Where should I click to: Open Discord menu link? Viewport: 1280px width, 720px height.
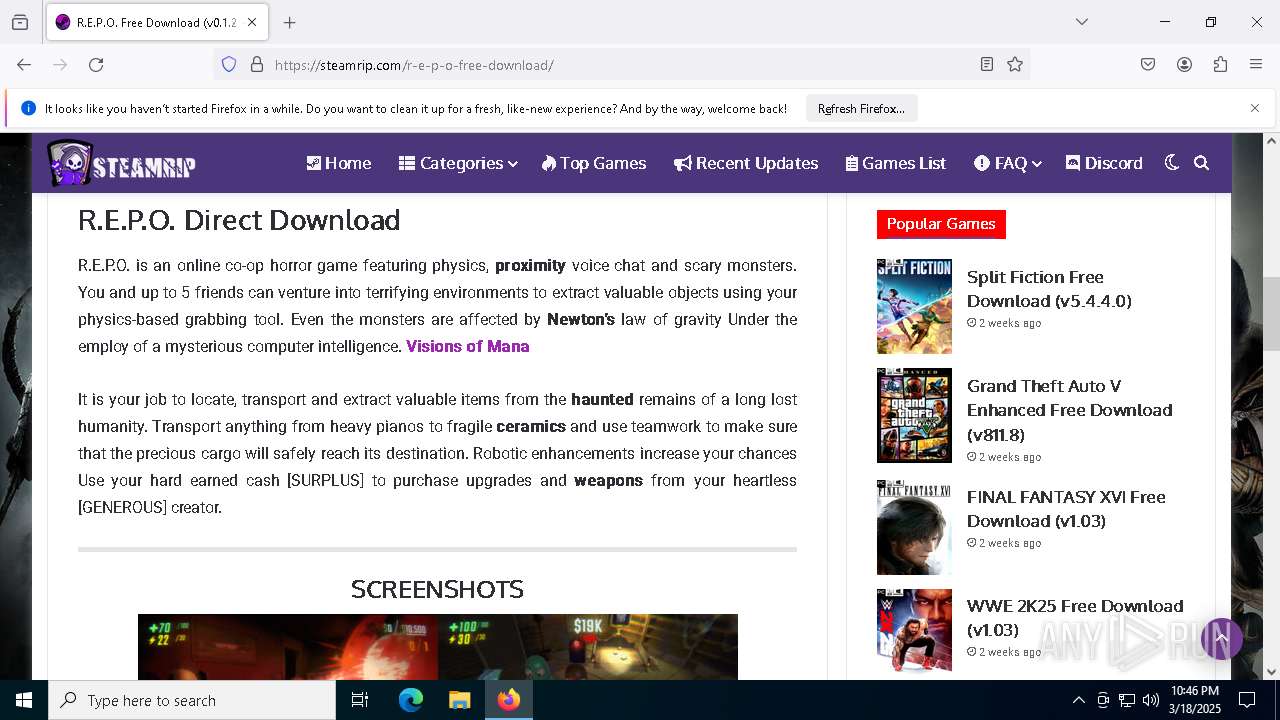1104,163
